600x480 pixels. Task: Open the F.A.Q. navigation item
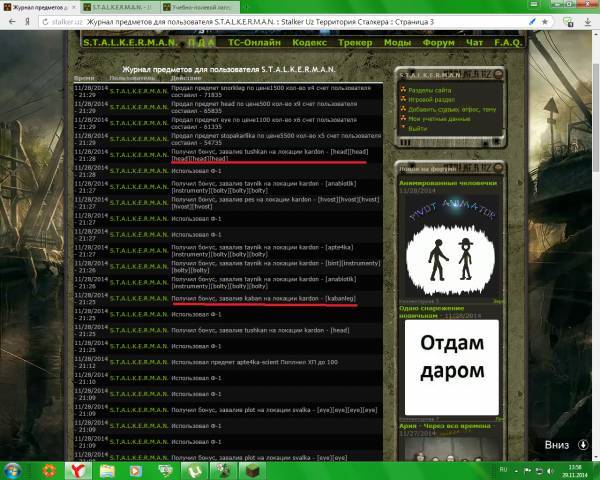pyautogui.click(x=507, y=43)
